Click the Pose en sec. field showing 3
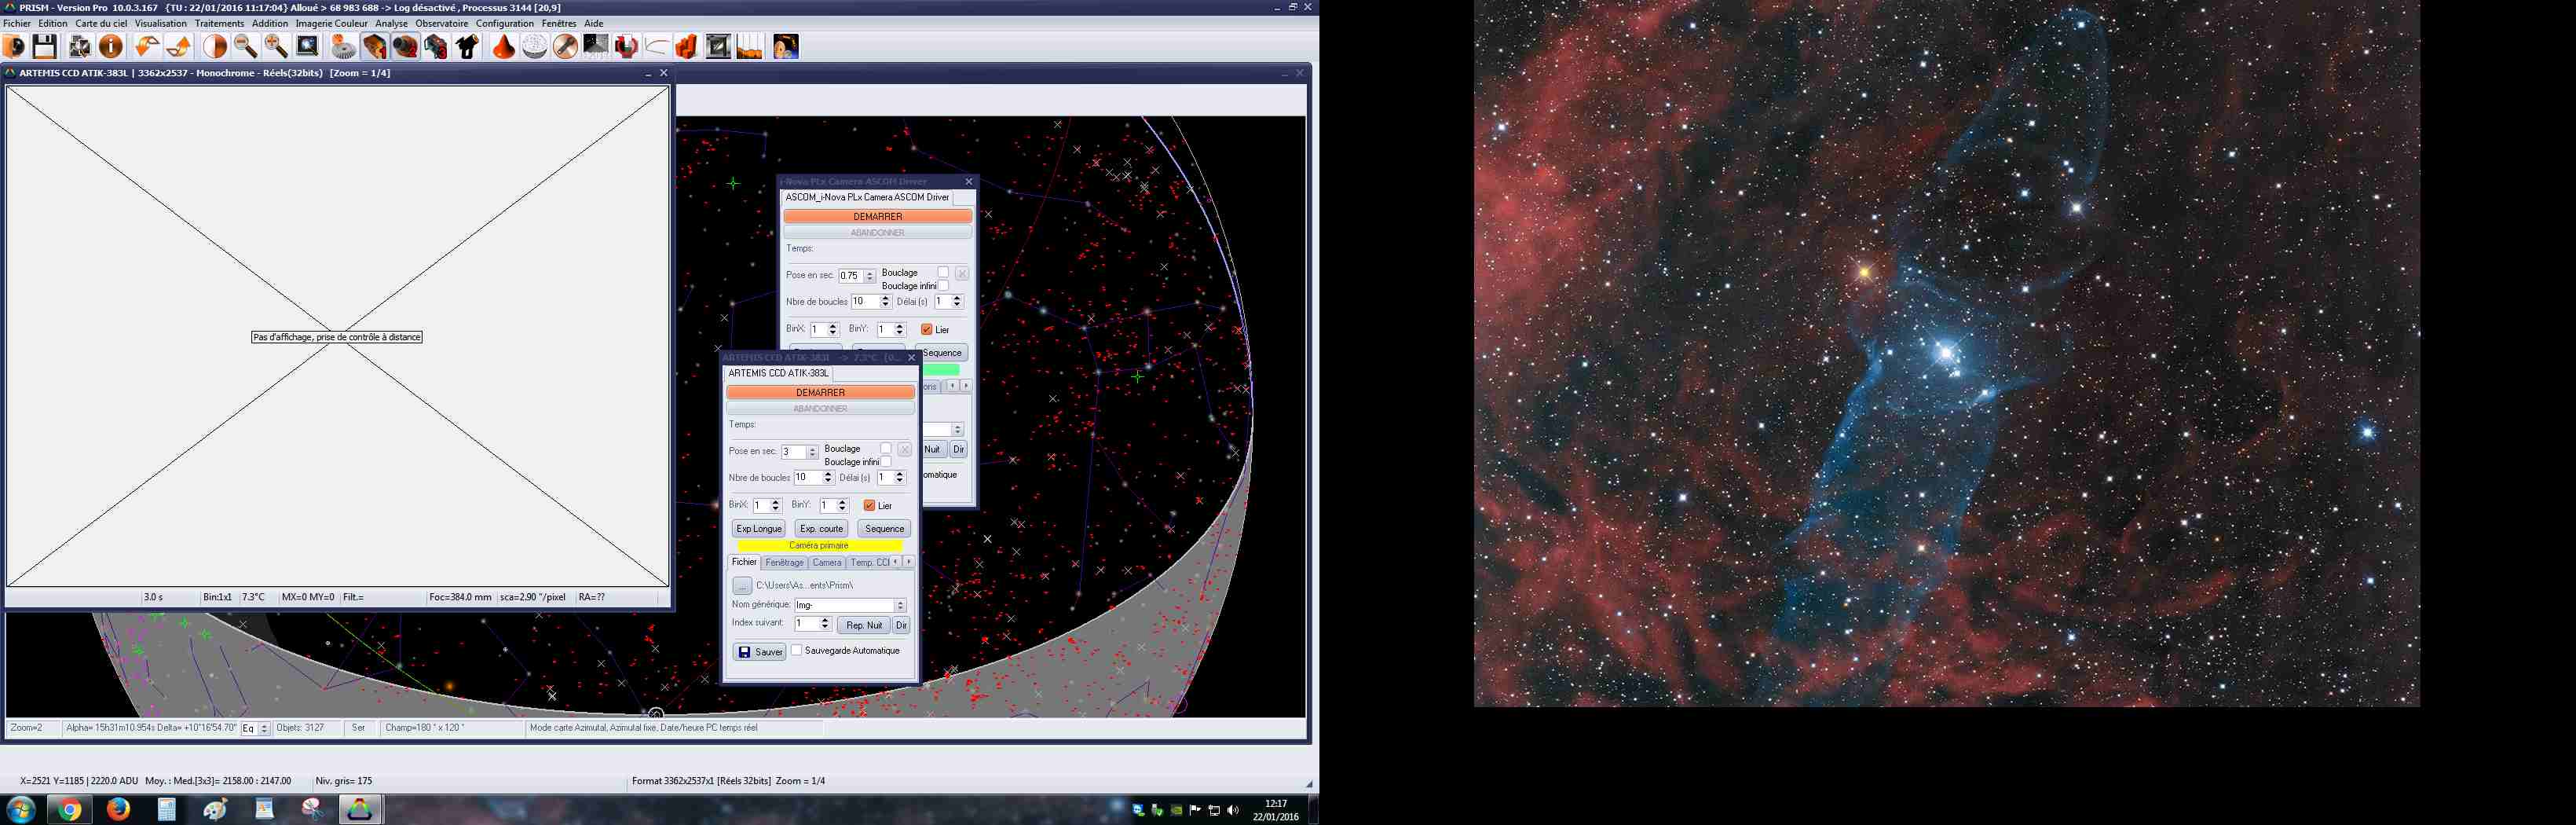The height and width of the screenshot is (825, 2576). click(x=792, y=452)
